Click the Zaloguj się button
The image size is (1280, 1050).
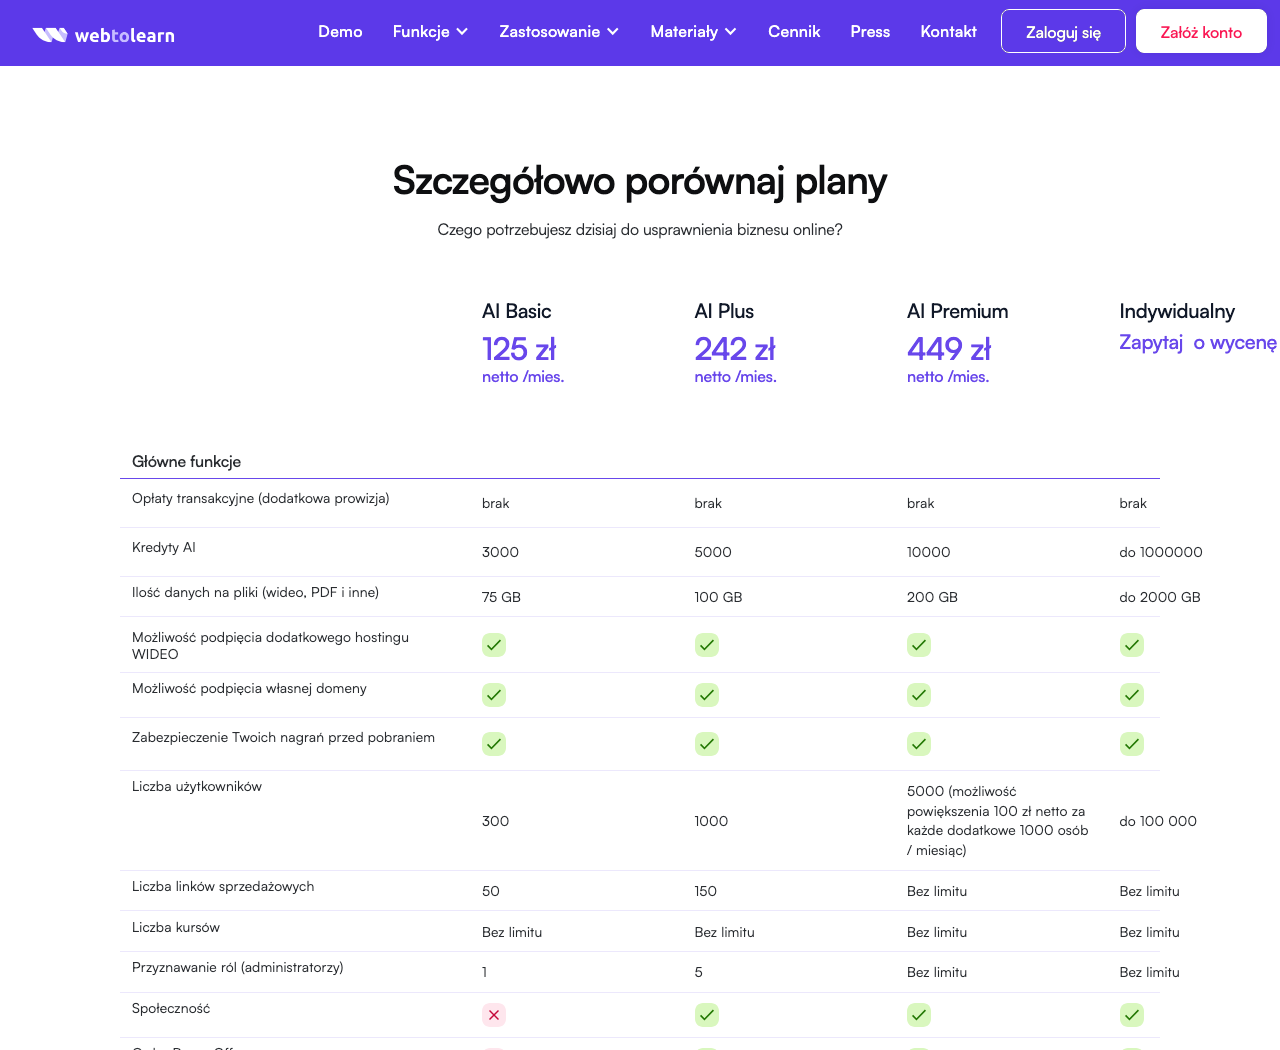coord(1063,31)
